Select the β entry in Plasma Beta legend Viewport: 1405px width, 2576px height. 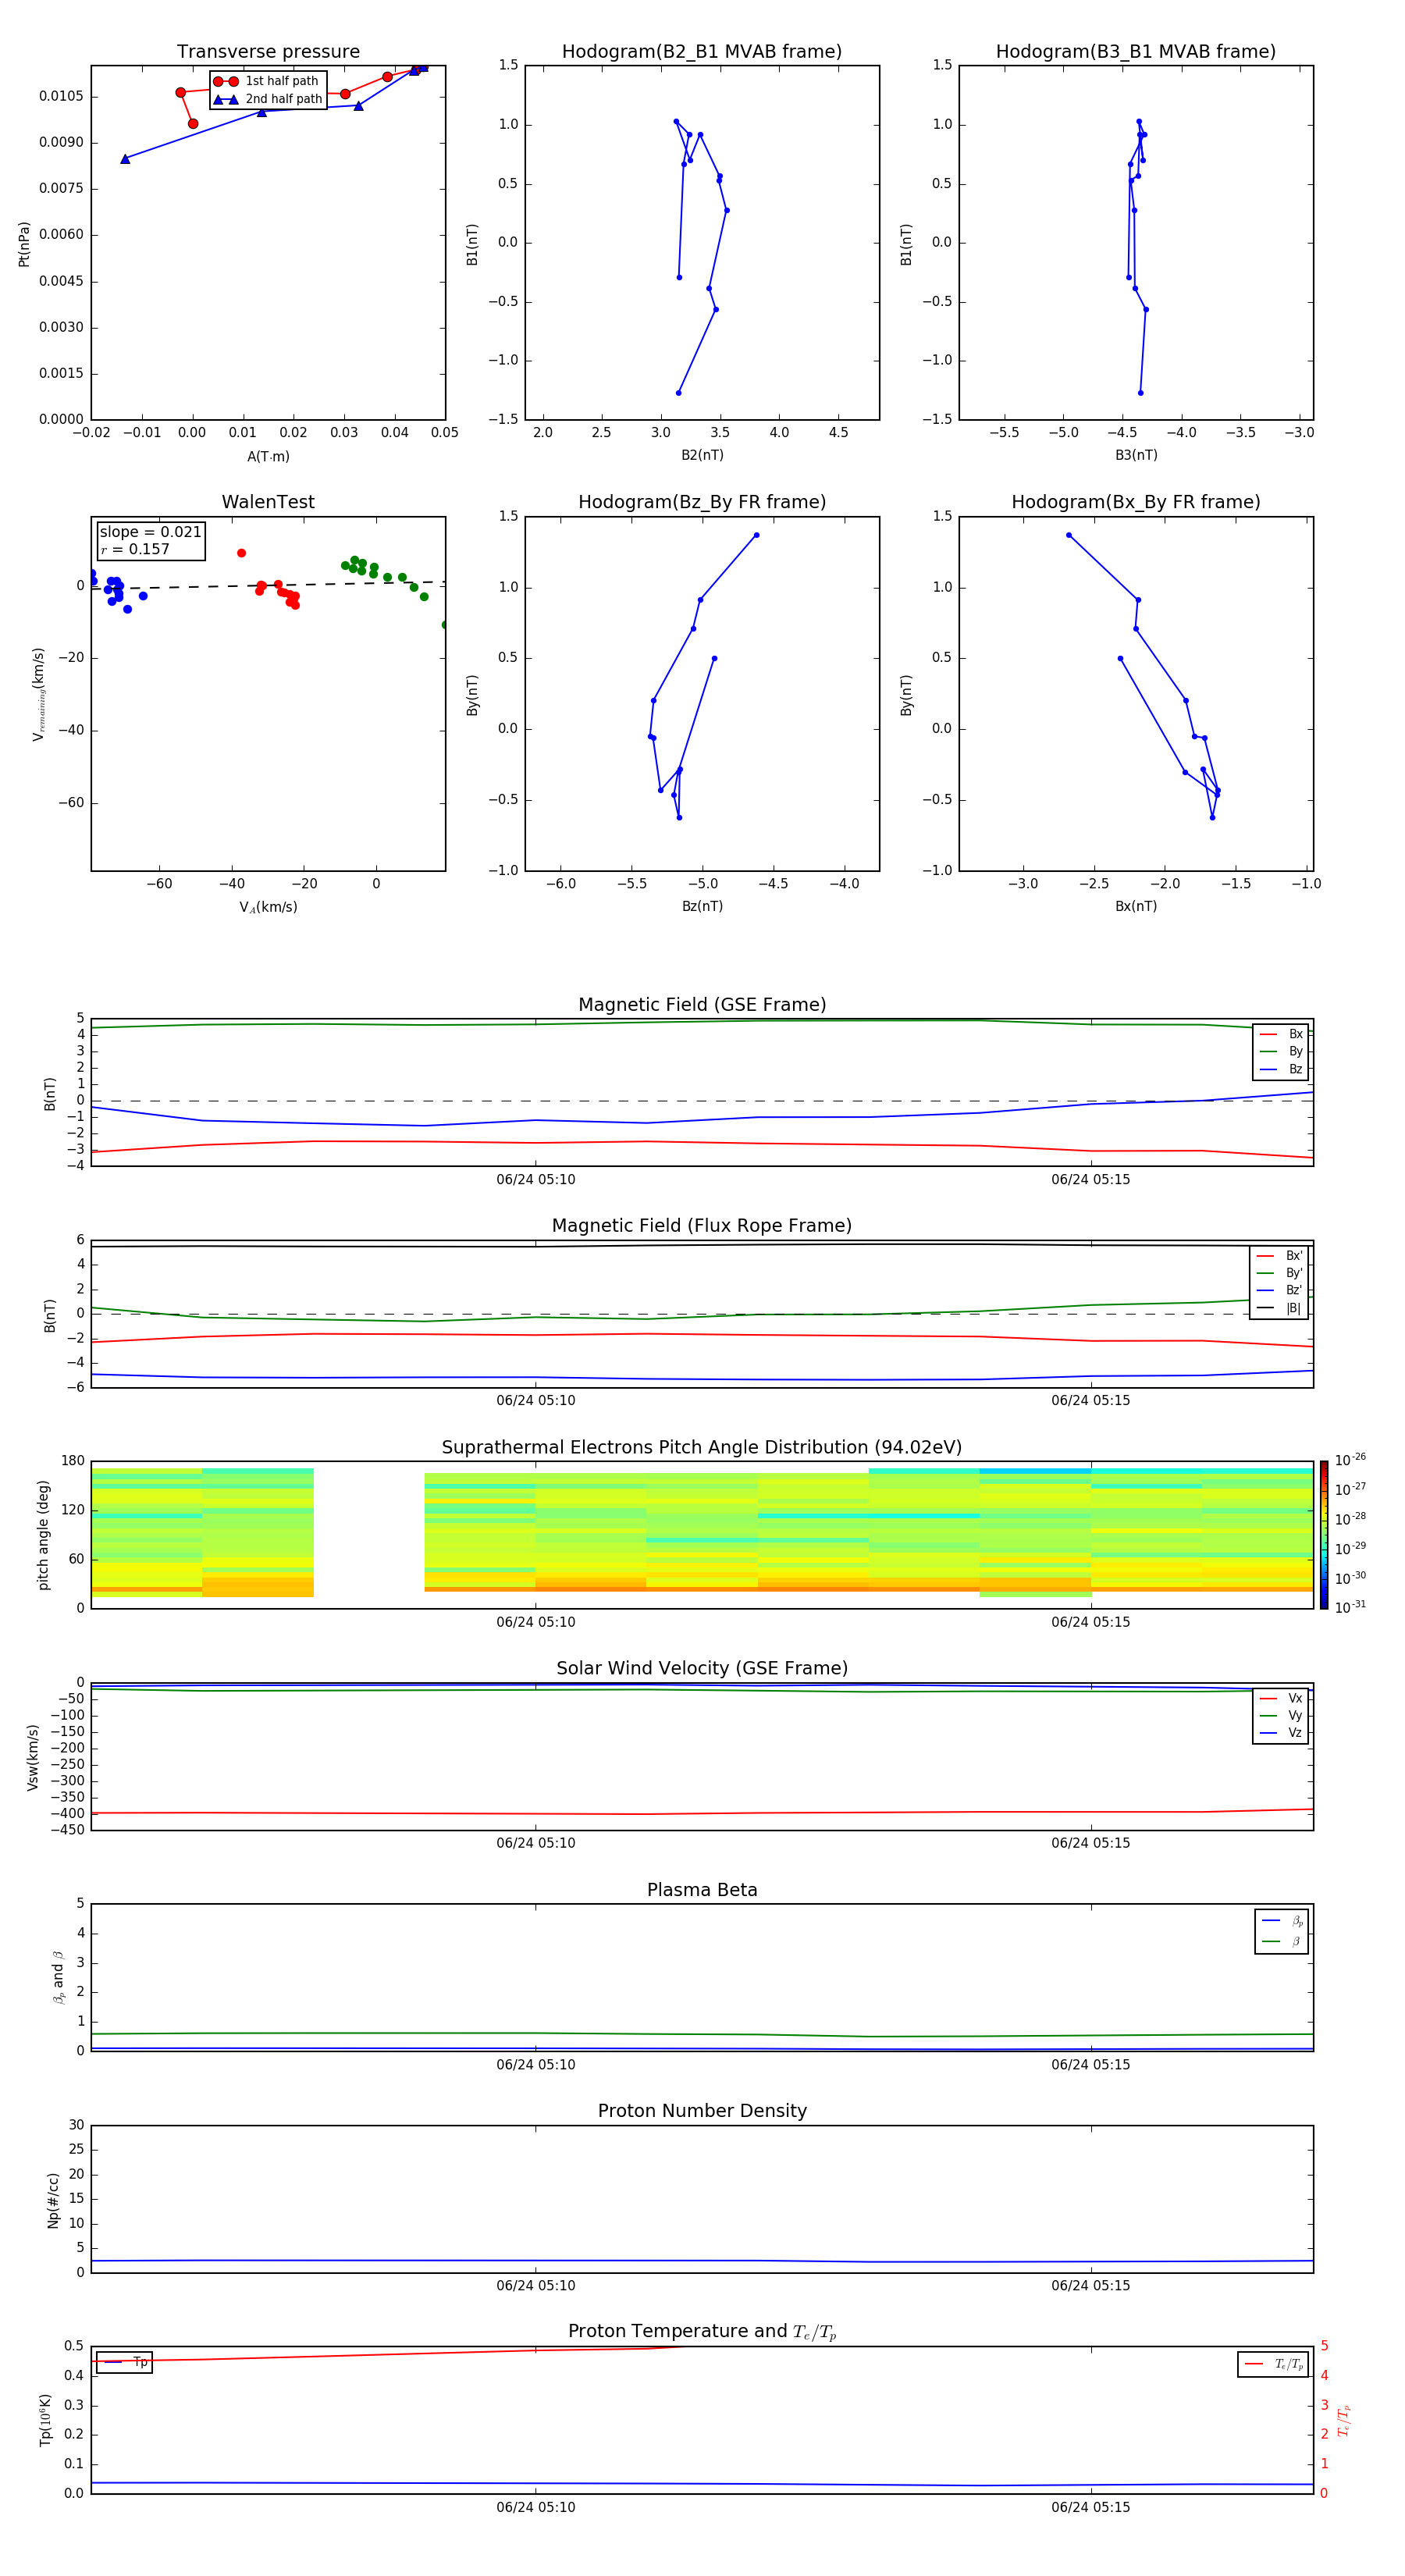pos(1282,1941)
